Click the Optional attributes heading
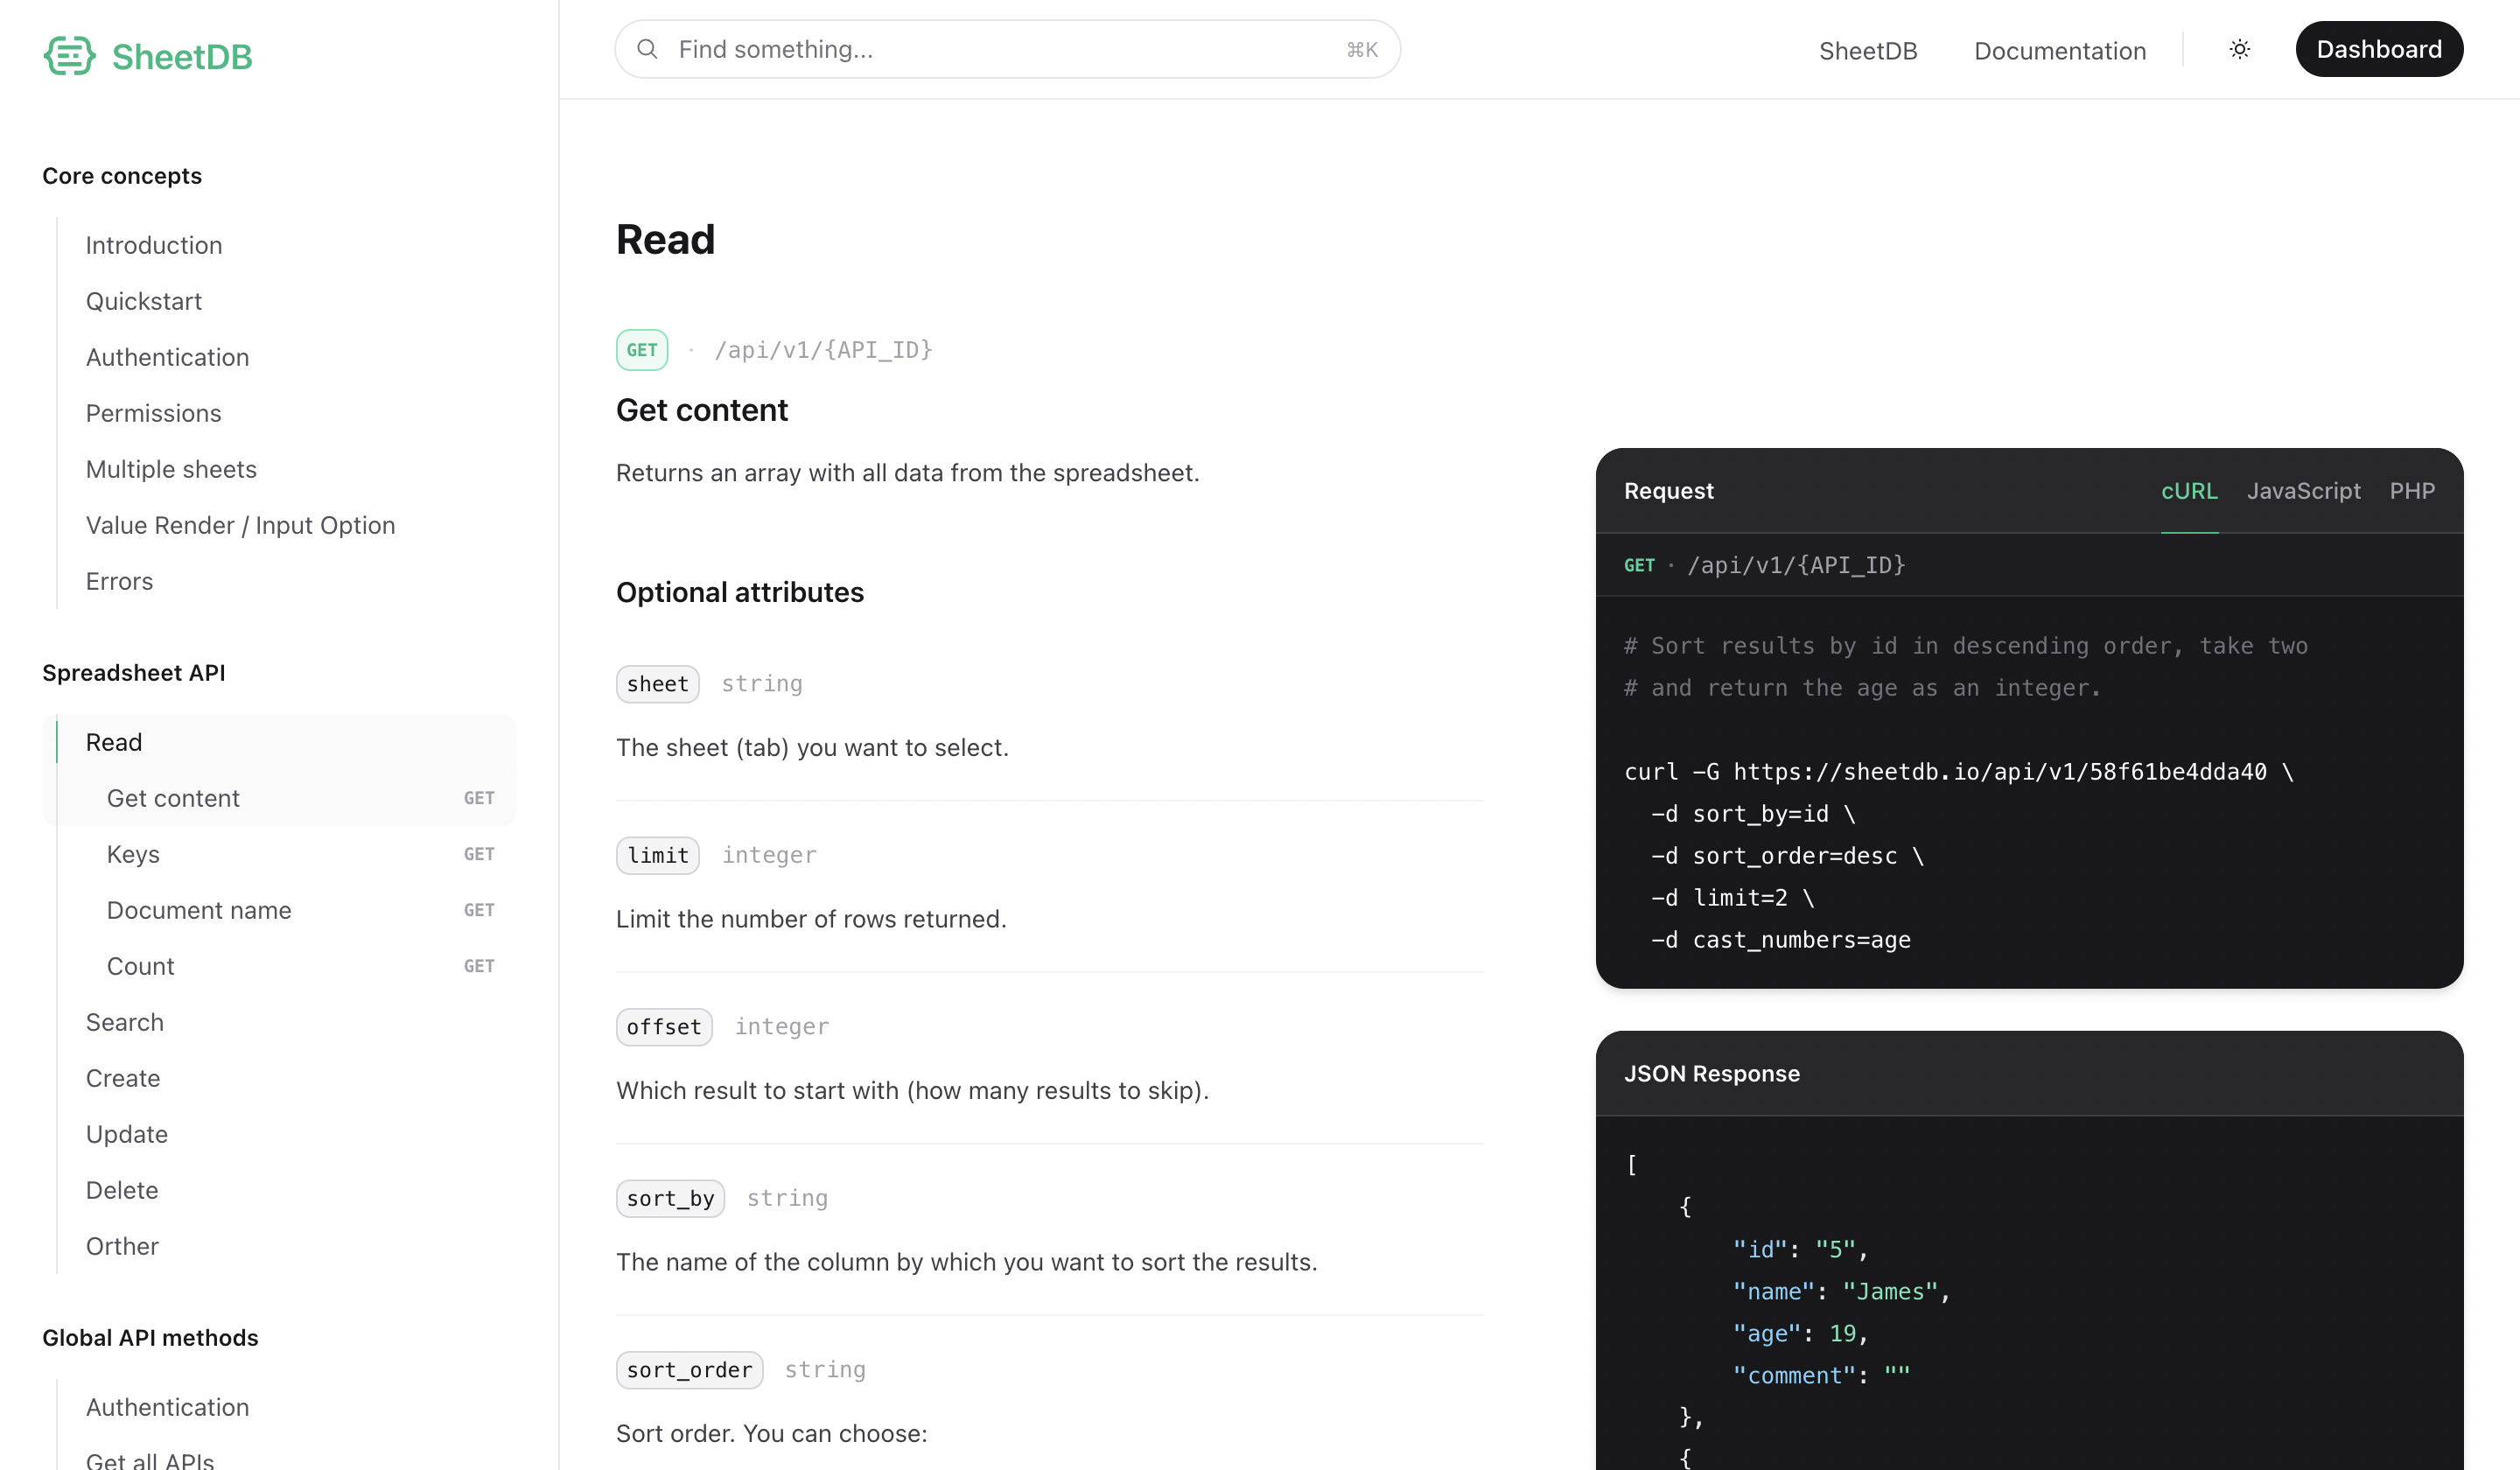The image size is (2520, 1470). (739, 592)
